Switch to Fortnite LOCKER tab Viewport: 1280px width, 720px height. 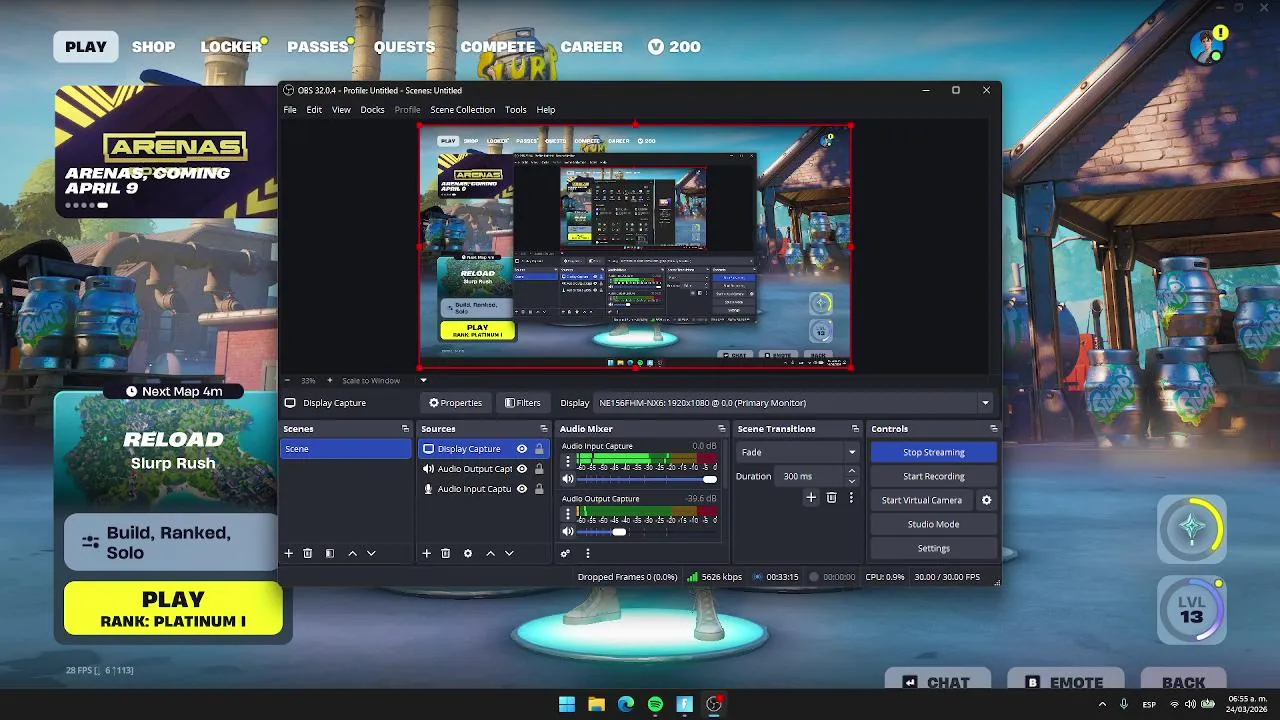tap(231, 47)
